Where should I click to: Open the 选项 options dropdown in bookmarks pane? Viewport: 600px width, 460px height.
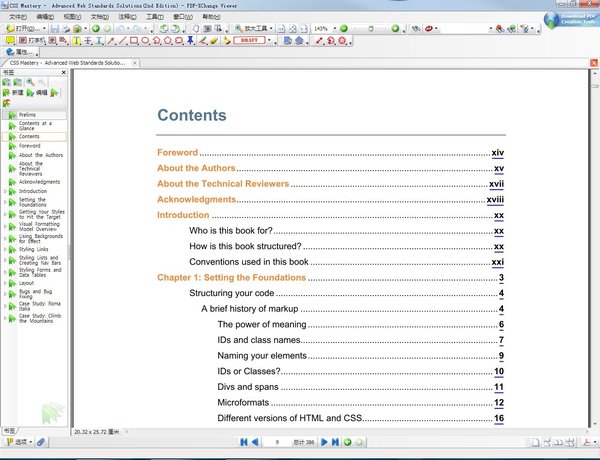coord(19,442)
